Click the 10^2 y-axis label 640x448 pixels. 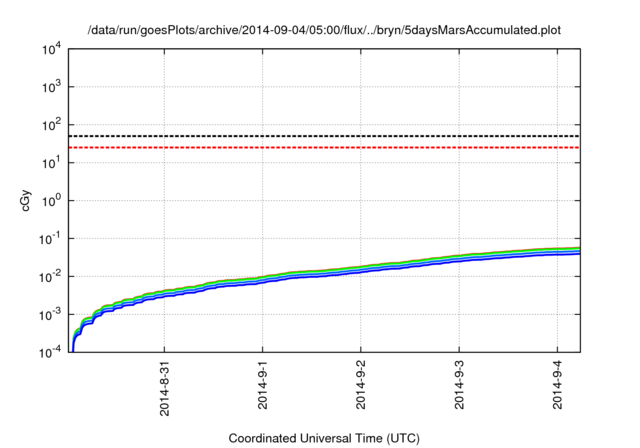(52, 125)
